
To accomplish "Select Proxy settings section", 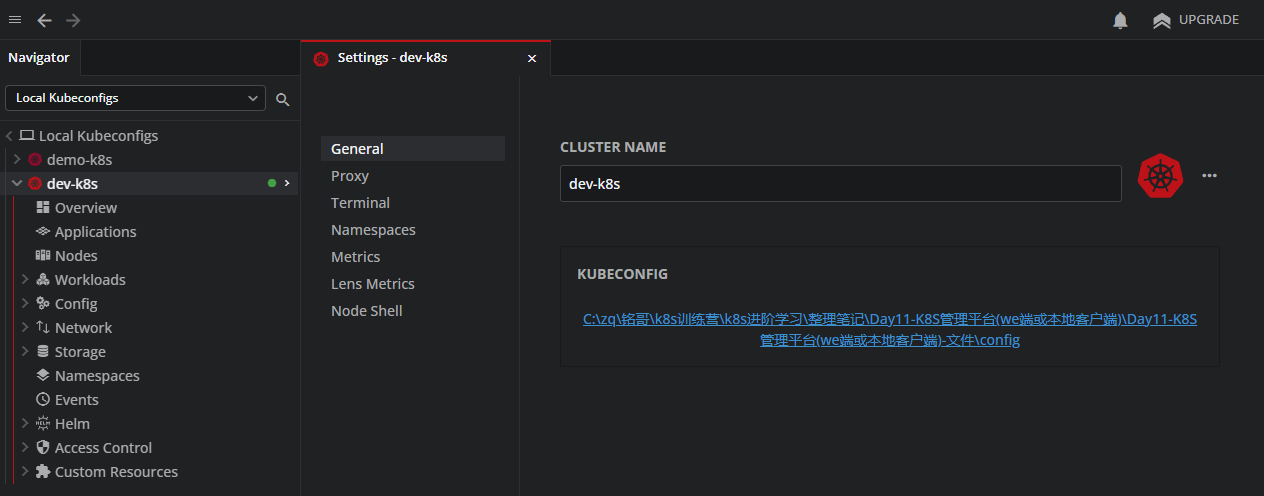I will click(x=413, y=176).
